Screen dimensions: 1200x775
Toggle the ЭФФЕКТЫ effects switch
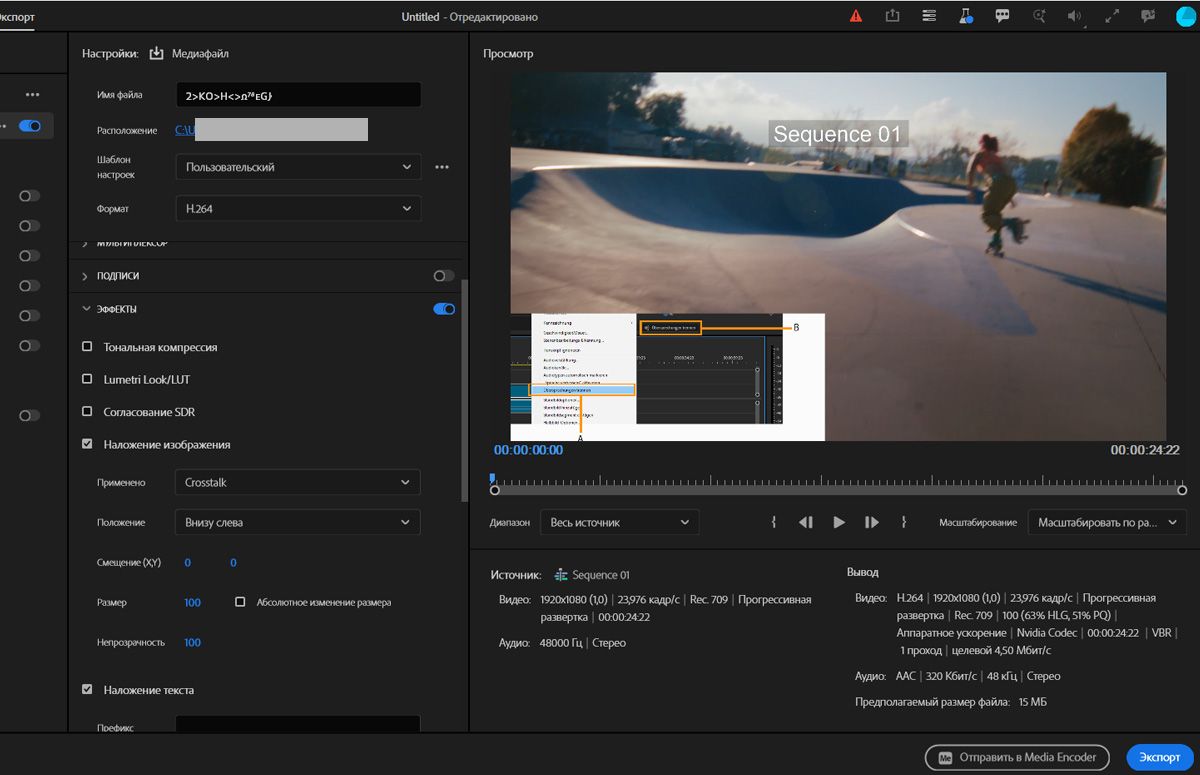pyautogui.click(x=443, y=309)
